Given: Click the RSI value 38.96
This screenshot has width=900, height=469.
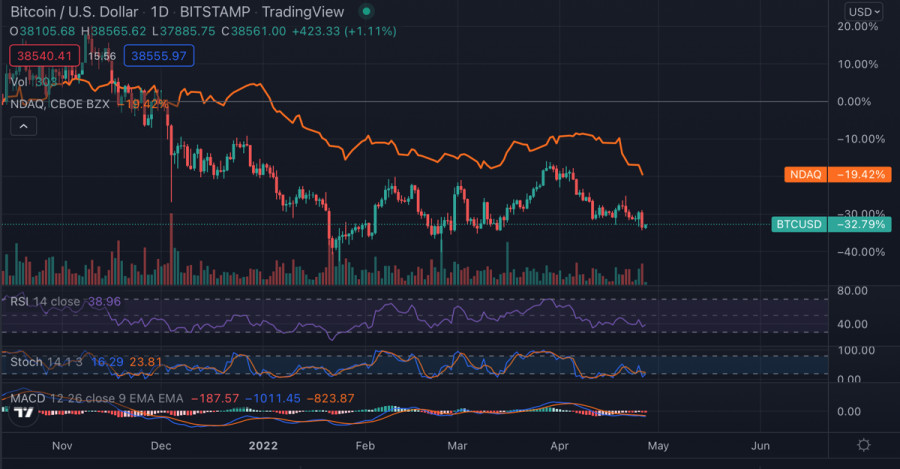Looking at the screenshot, I should 104,301.
